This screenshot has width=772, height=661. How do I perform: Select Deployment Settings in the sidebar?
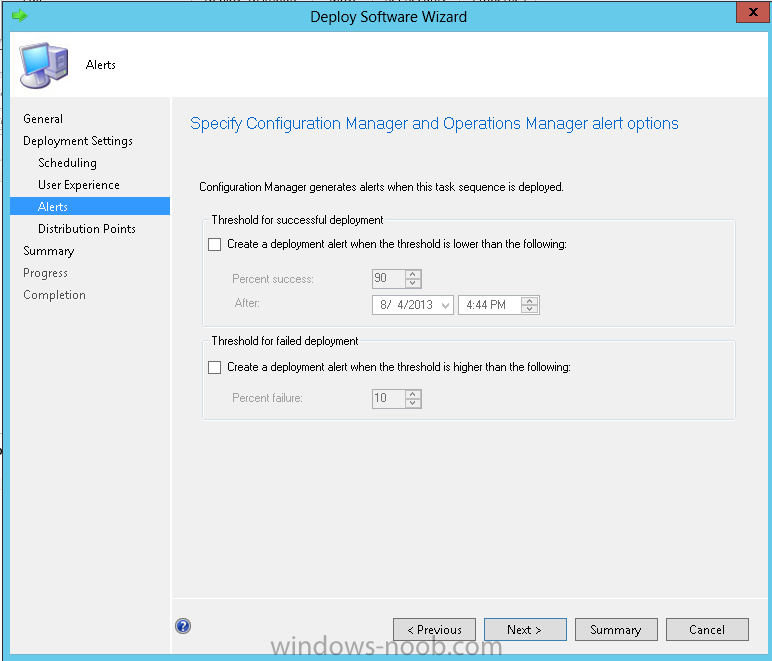(78, 141)
